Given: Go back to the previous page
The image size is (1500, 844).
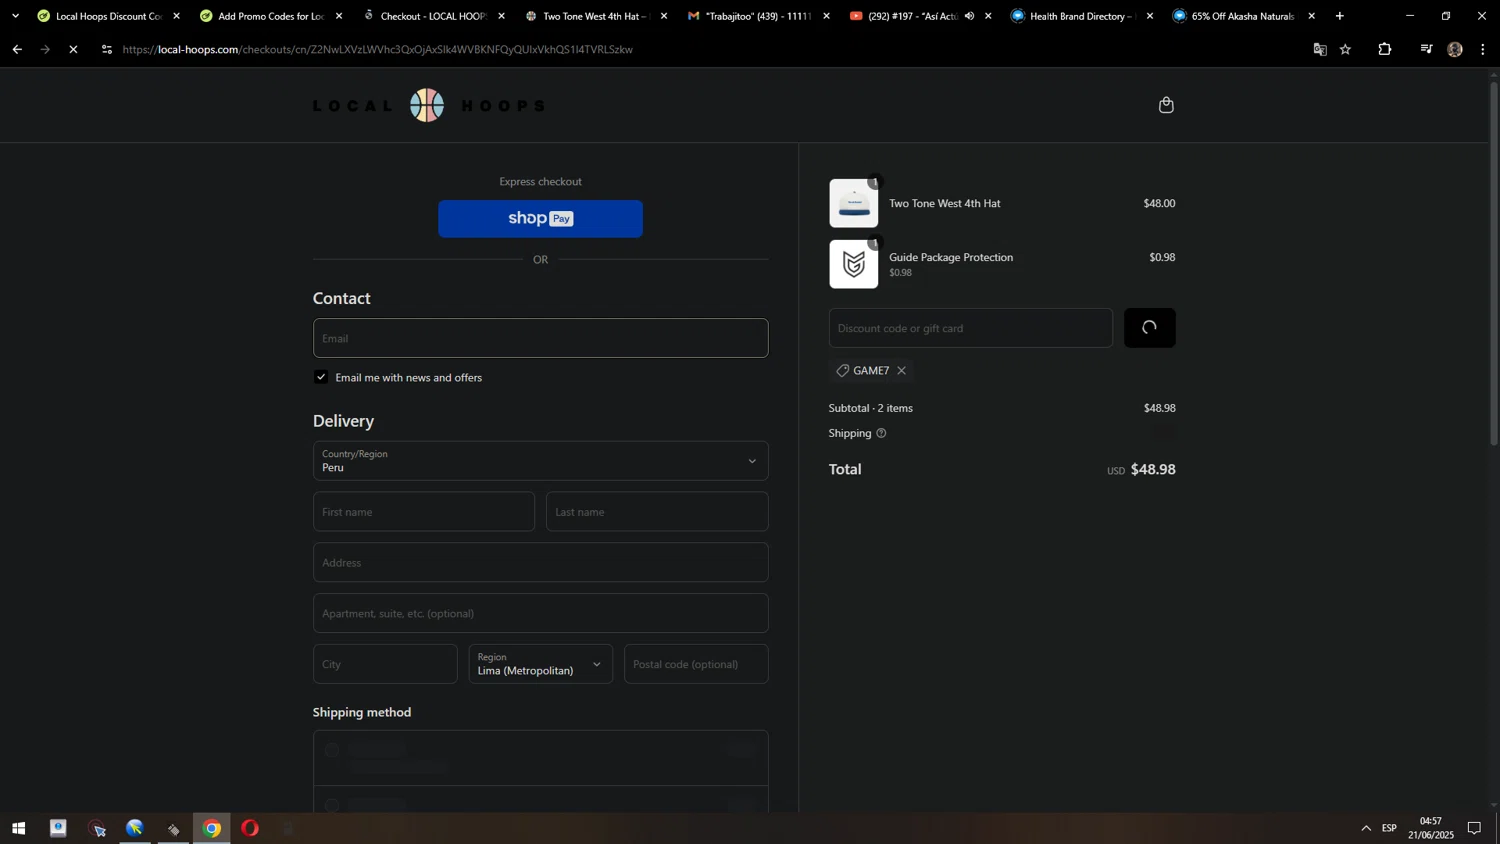Looking at the screenshot, I should 17,49.
